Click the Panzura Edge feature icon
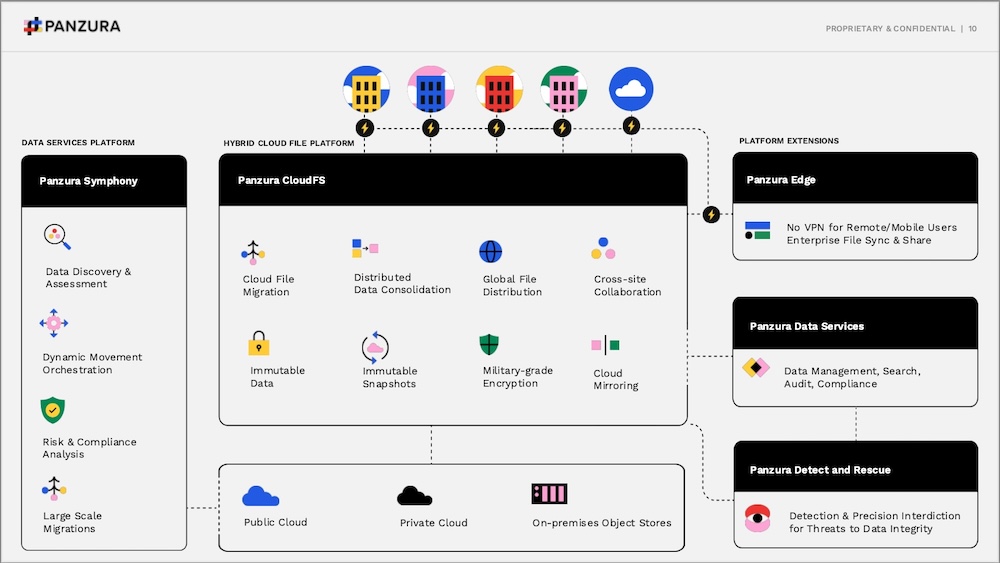The width and height of the screenshot is (1000, 563). (757, 230)
